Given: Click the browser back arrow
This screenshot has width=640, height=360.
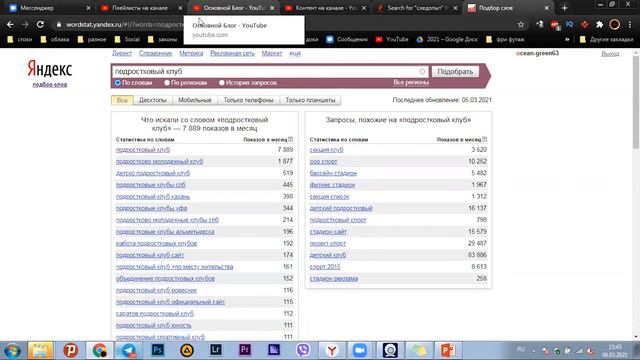Looking at the screenshot, I should (10, 24).
